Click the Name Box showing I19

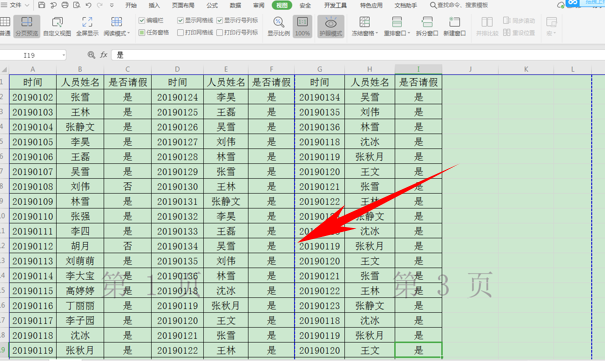(29, 55)
